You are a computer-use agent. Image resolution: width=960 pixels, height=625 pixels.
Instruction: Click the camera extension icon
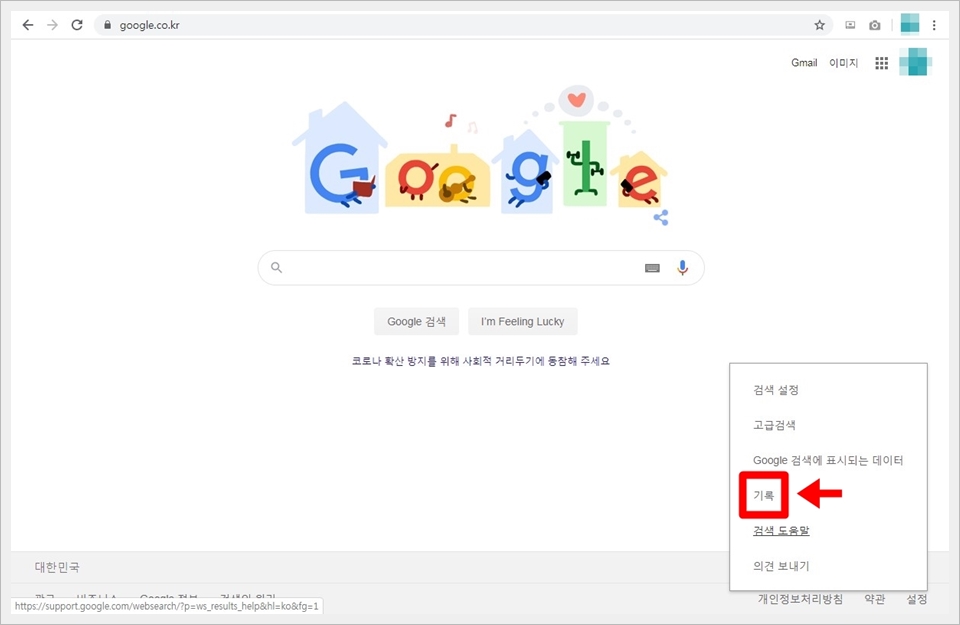tap(874, 25)
